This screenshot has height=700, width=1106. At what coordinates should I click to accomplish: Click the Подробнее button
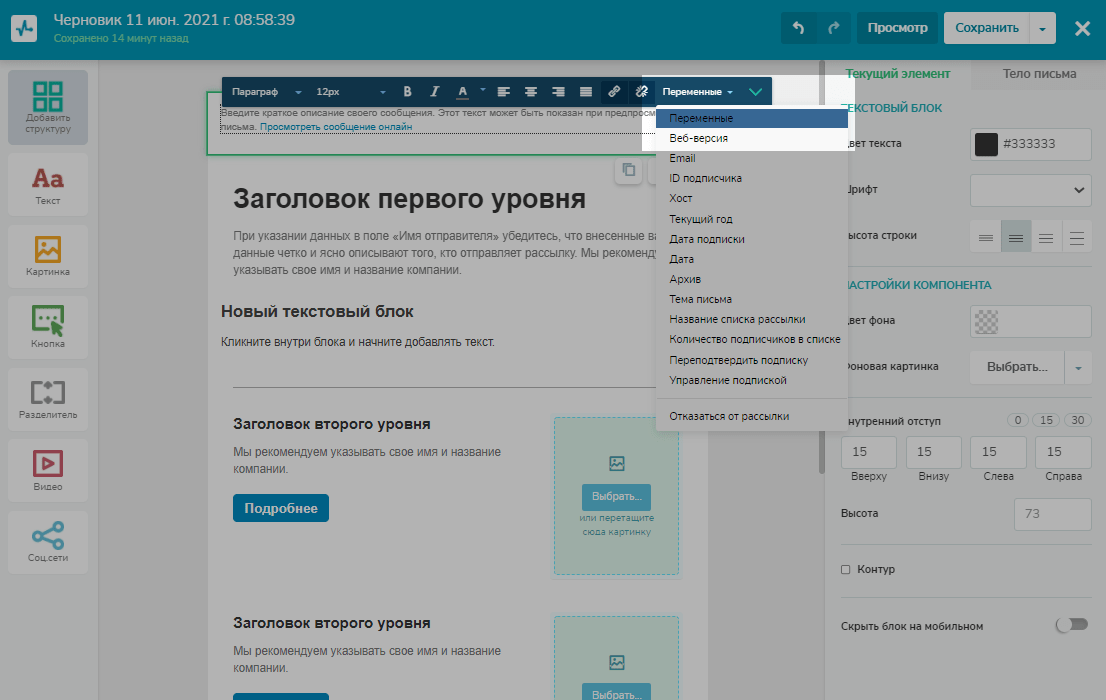[281, 508]
